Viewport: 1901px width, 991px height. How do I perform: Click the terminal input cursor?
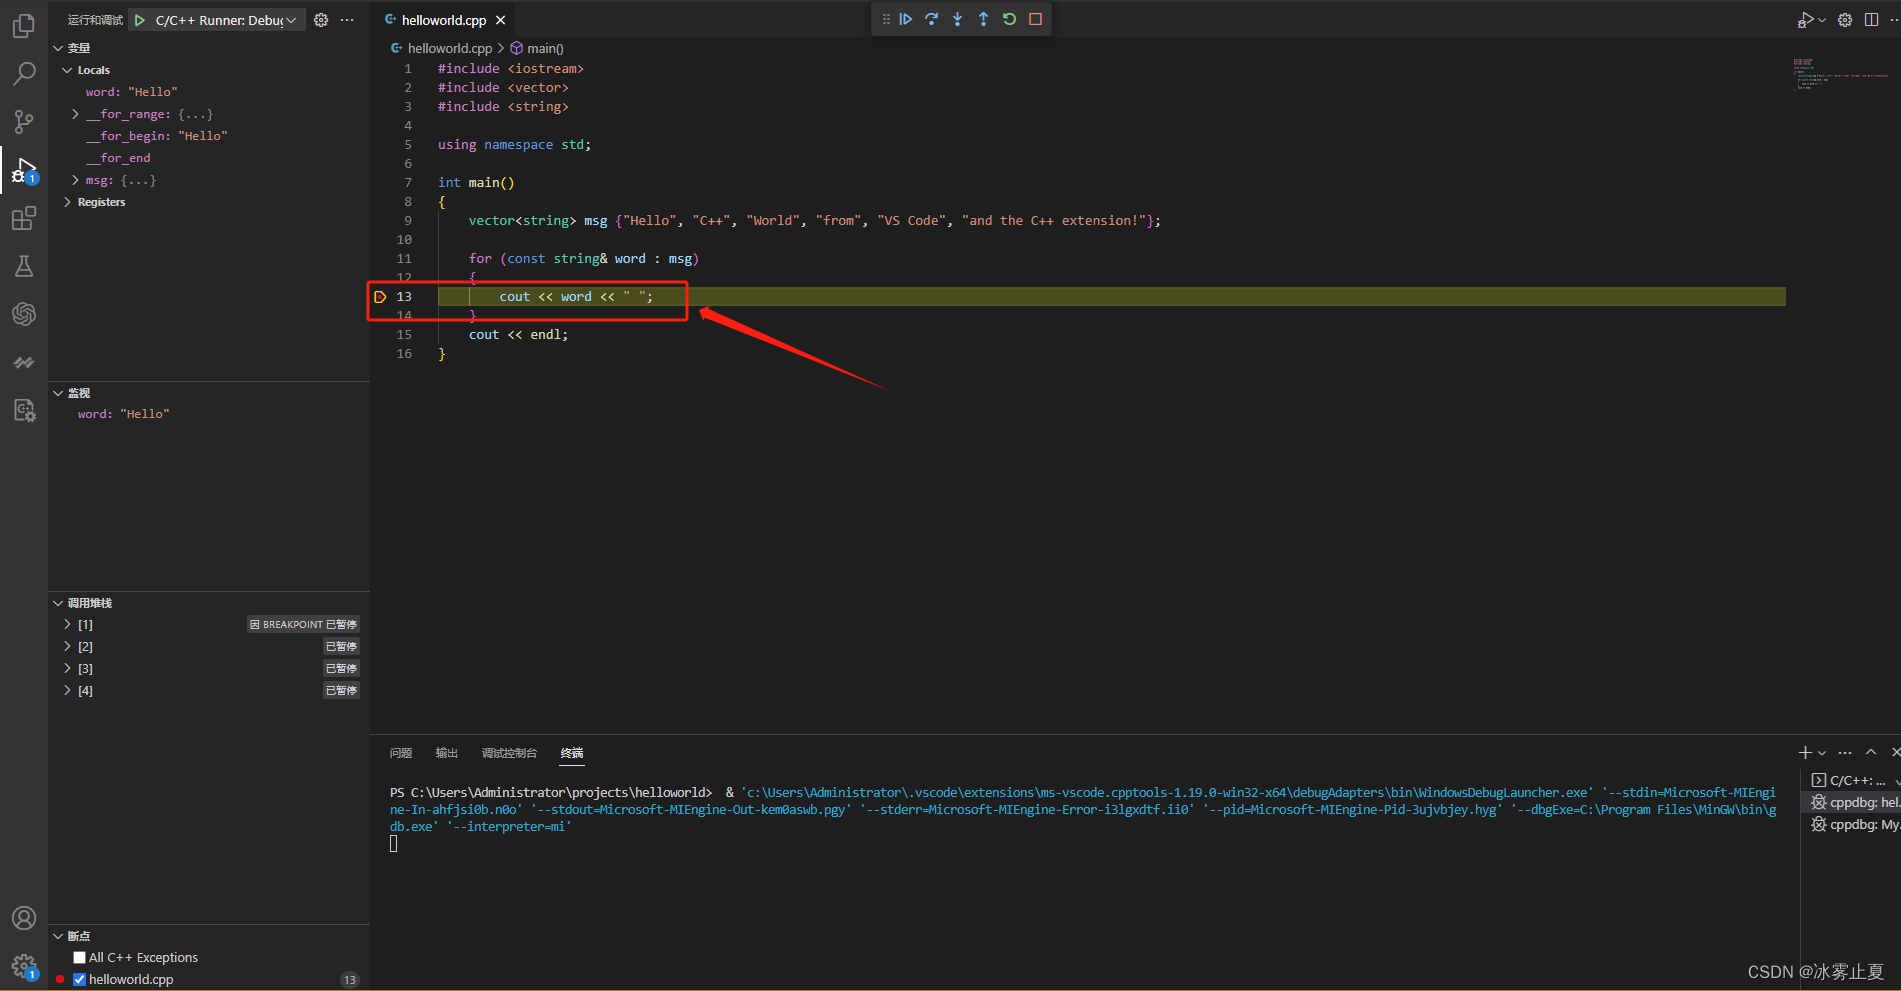point(394,843)
